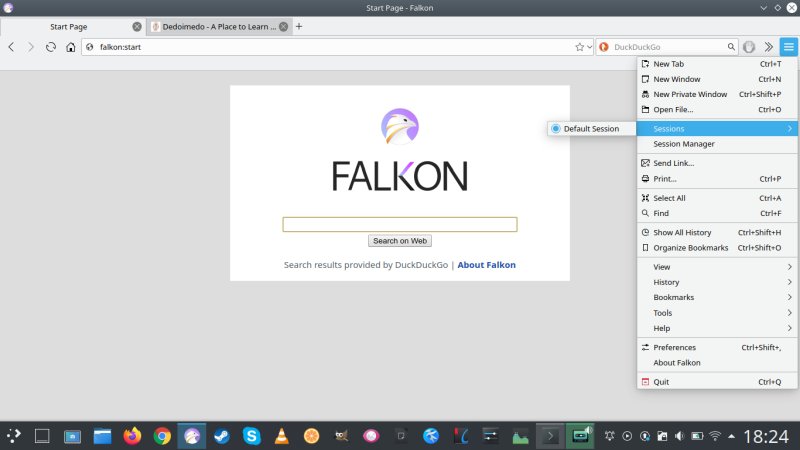Select Open File... menu entry
This screenshot has width=800, height=450.
pos(717,110)
